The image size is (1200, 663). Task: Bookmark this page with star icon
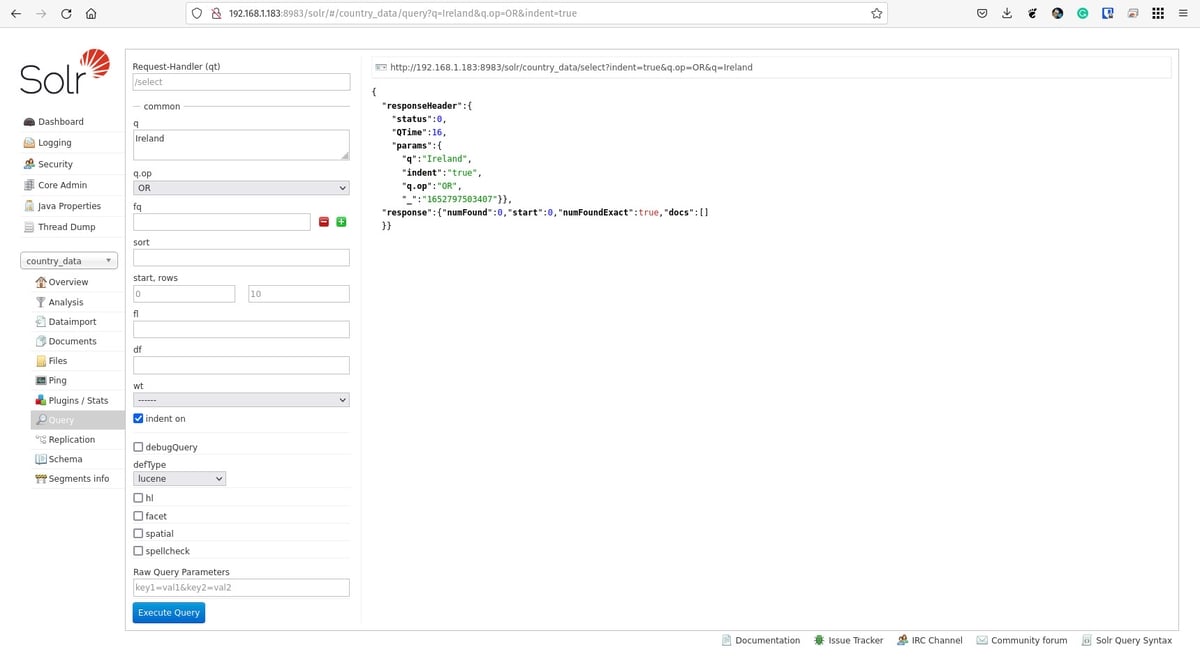[877, 13]
